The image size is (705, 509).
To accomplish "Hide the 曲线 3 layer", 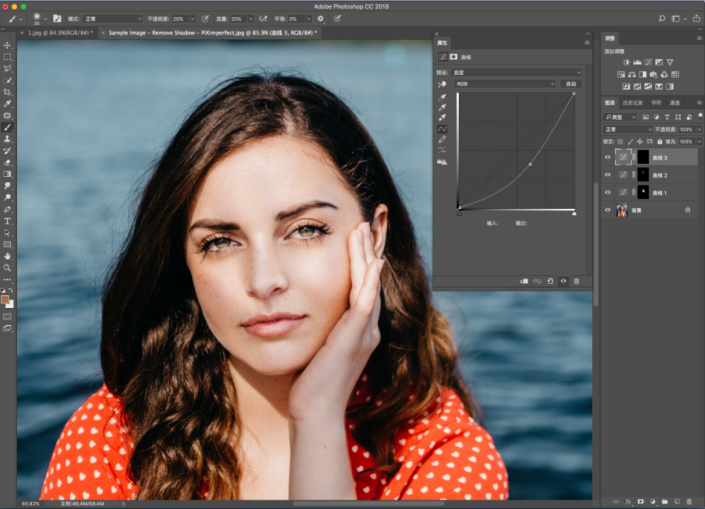I will pos(608,157).
